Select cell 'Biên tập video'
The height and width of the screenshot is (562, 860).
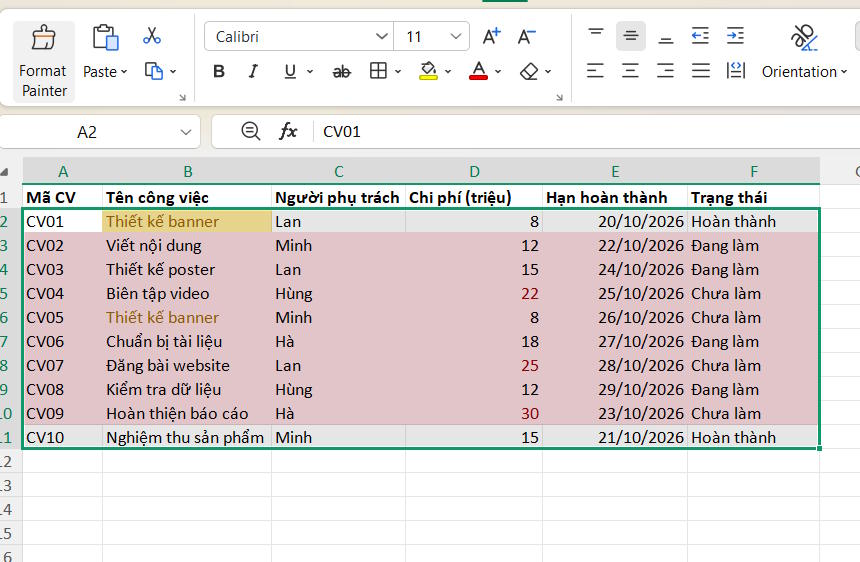tap(188, 294)
